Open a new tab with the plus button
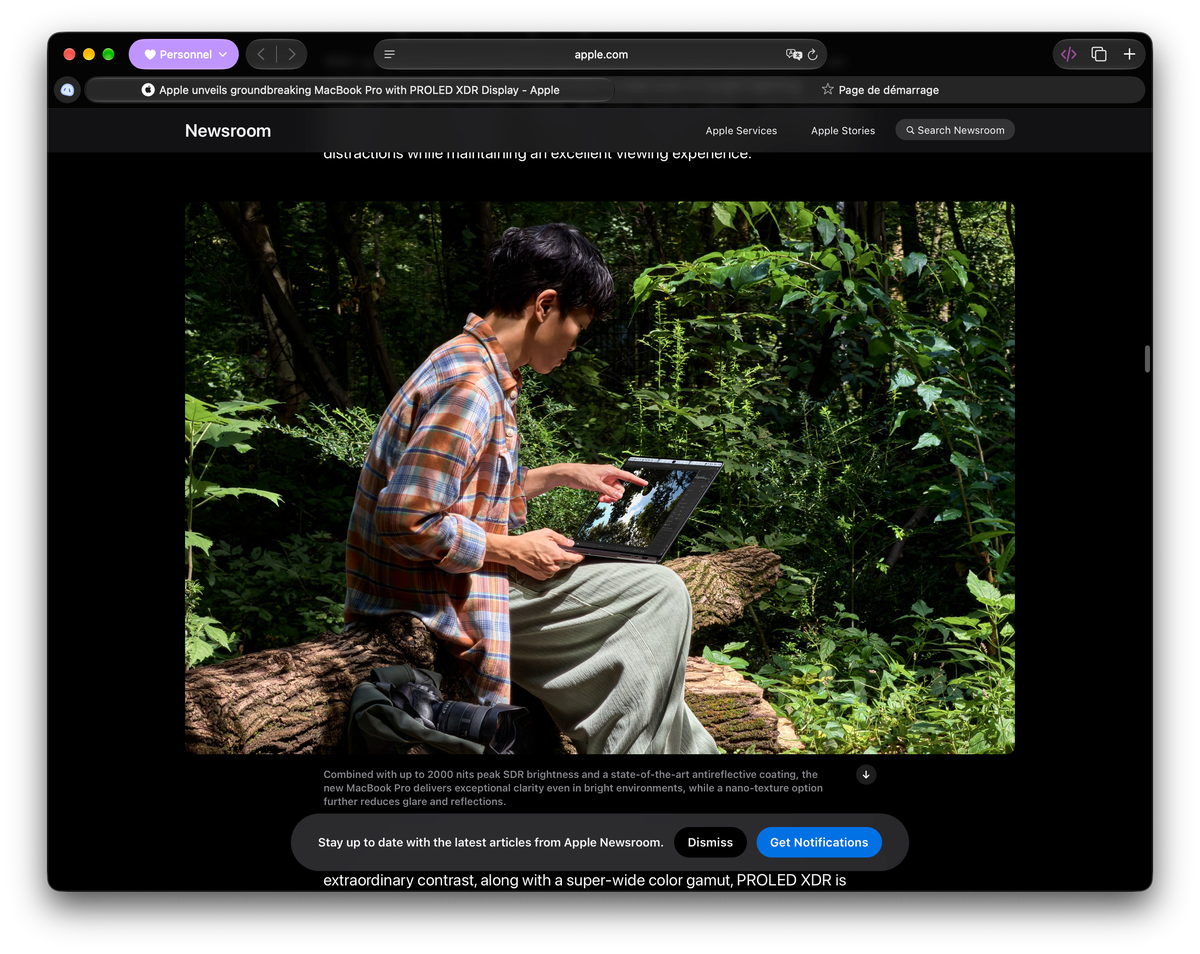1200x954 pixels. pyautogui.click(x=1129, y=54)
